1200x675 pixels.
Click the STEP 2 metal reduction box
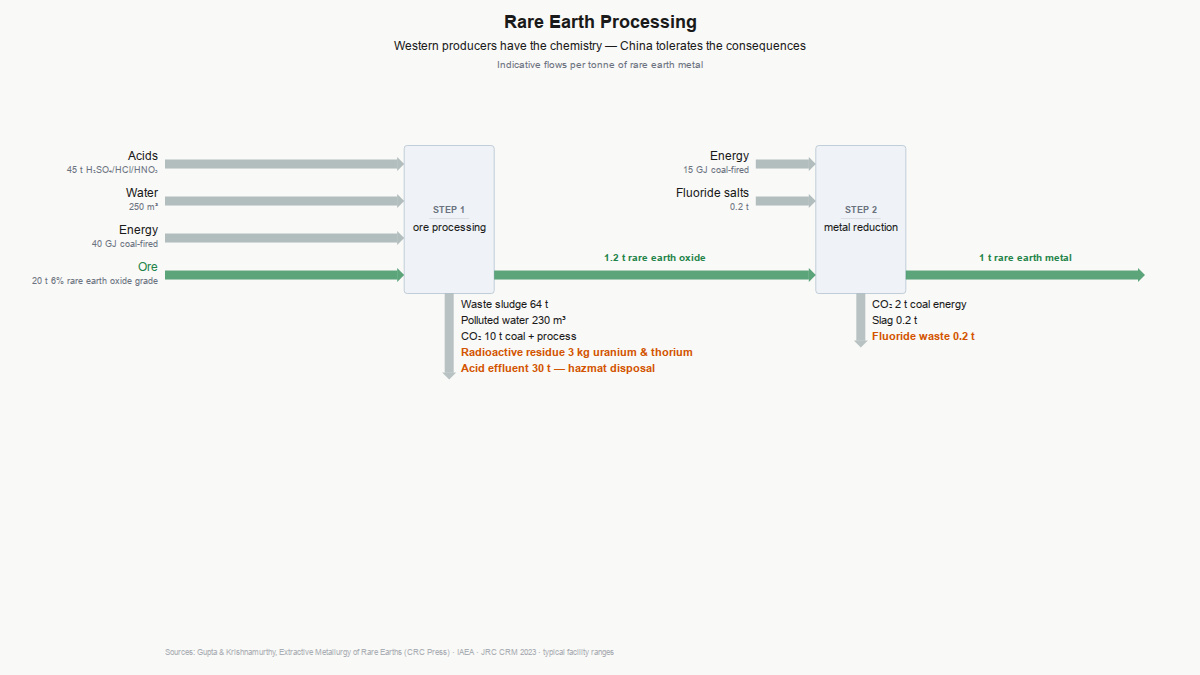tap(860, 219)
